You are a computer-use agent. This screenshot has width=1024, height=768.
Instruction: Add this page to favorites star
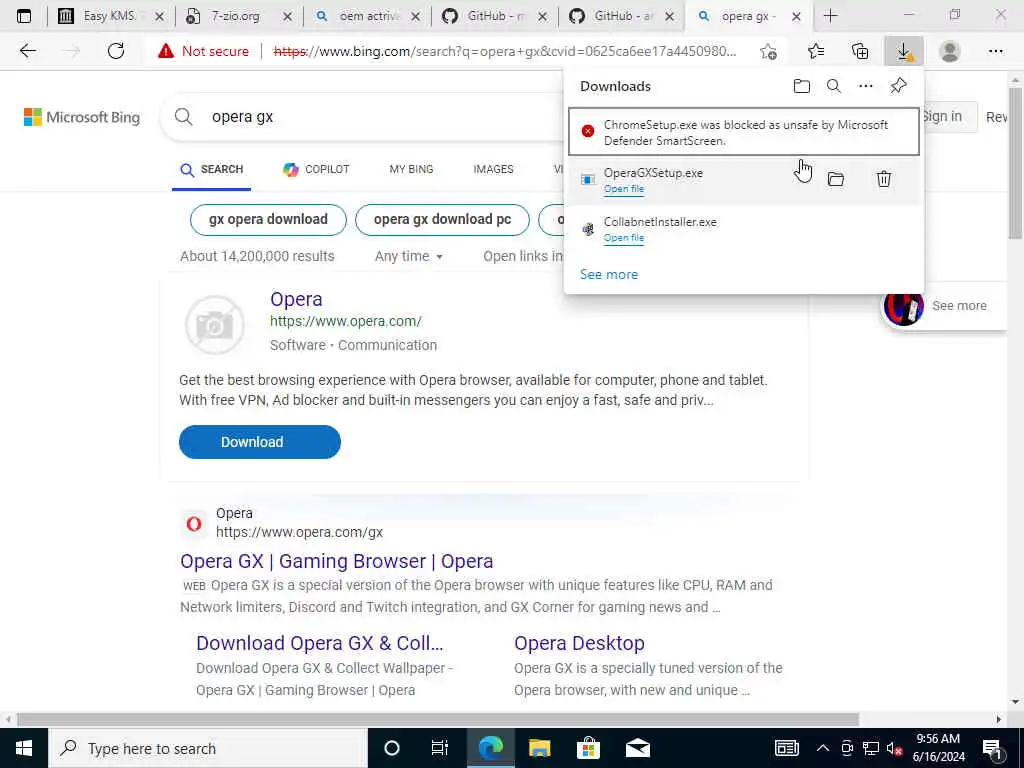pos(769,51)
